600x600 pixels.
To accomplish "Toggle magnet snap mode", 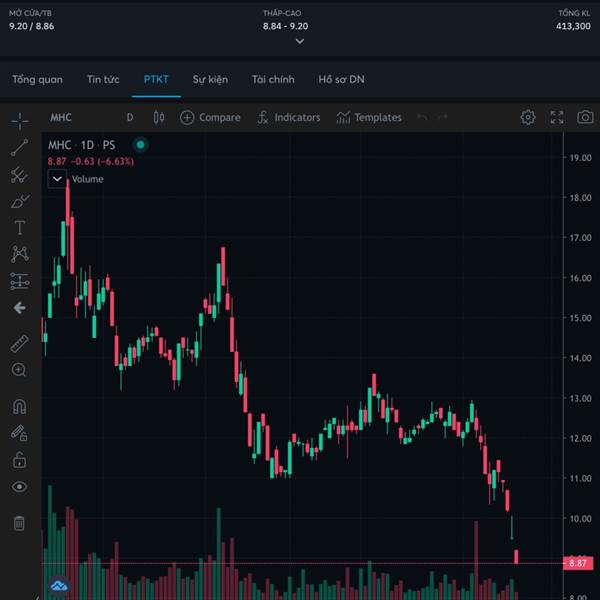I will [x=19, y=407].
